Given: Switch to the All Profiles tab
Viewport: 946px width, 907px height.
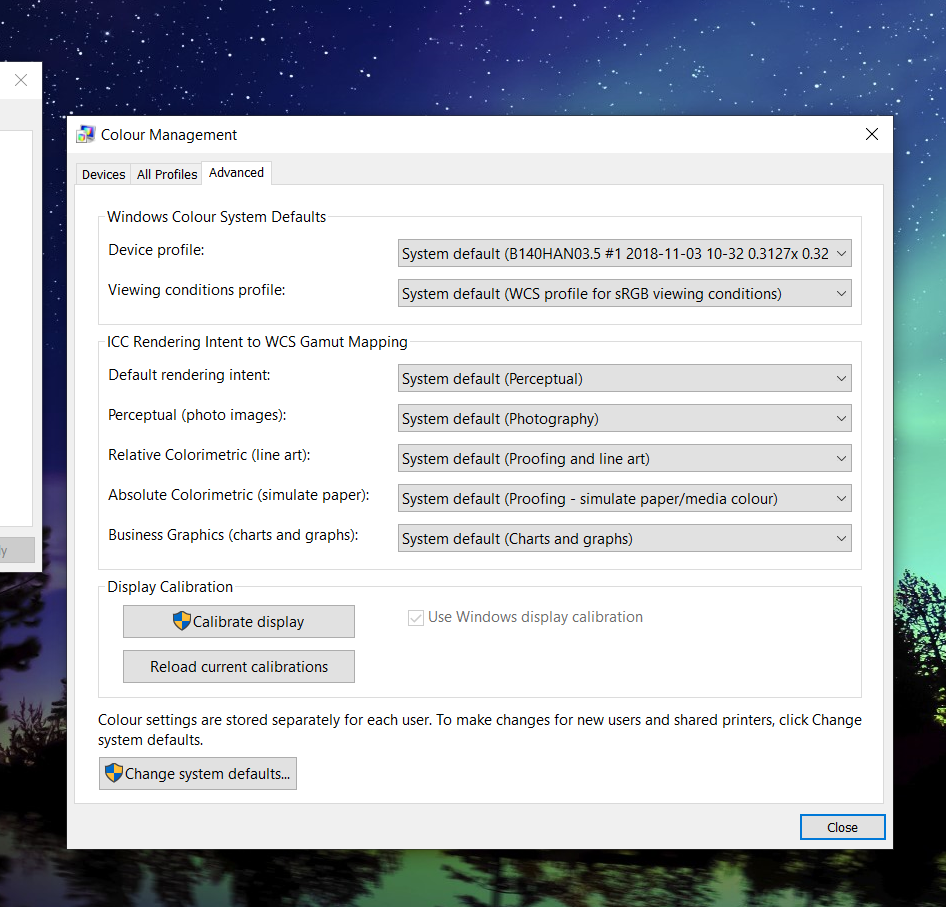Looking at the screenshot, I should (x=167, y=174).
